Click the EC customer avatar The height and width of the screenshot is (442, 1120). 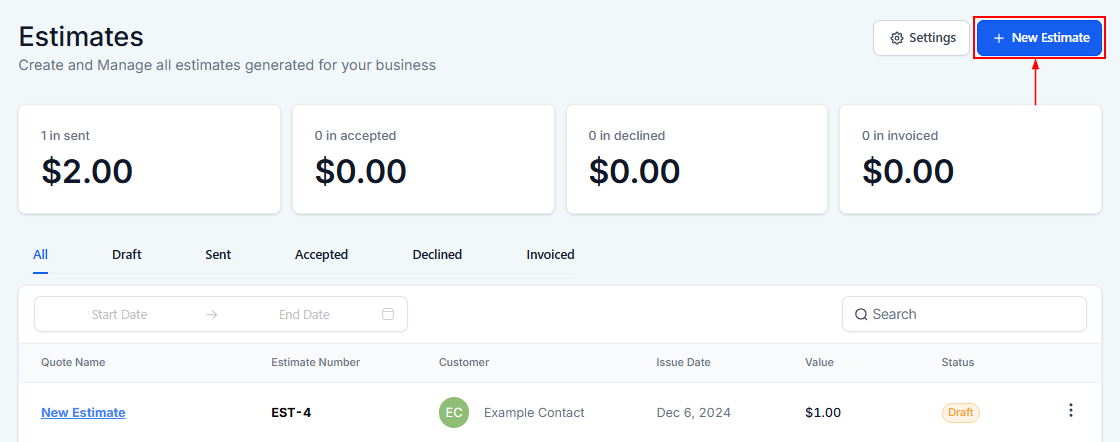pos(454,413)
